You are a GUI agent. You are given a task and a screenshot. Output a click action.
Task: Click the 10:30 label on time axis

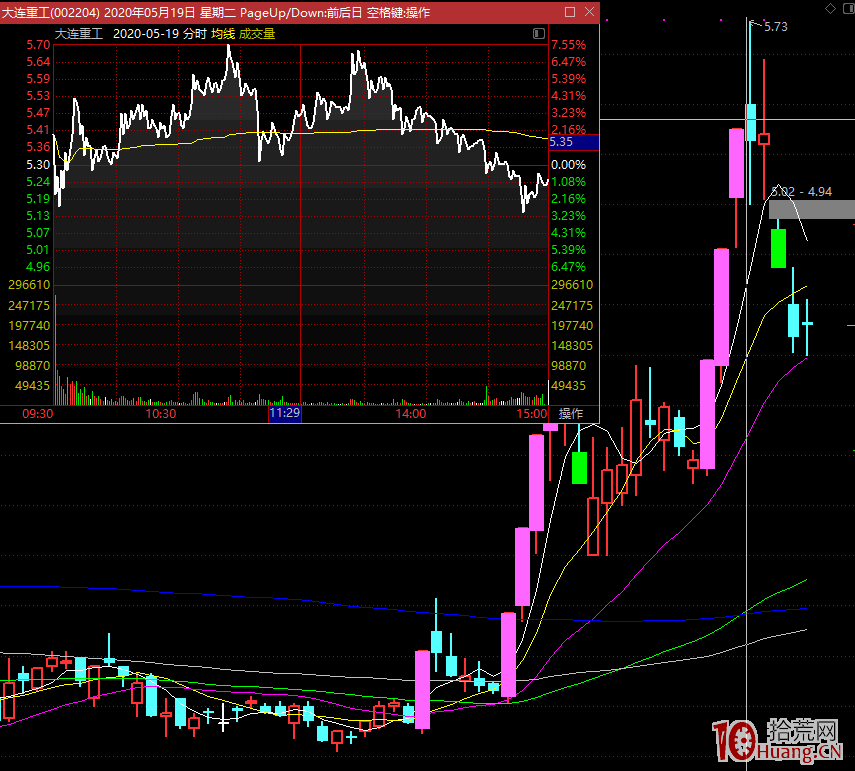[161, 414]
